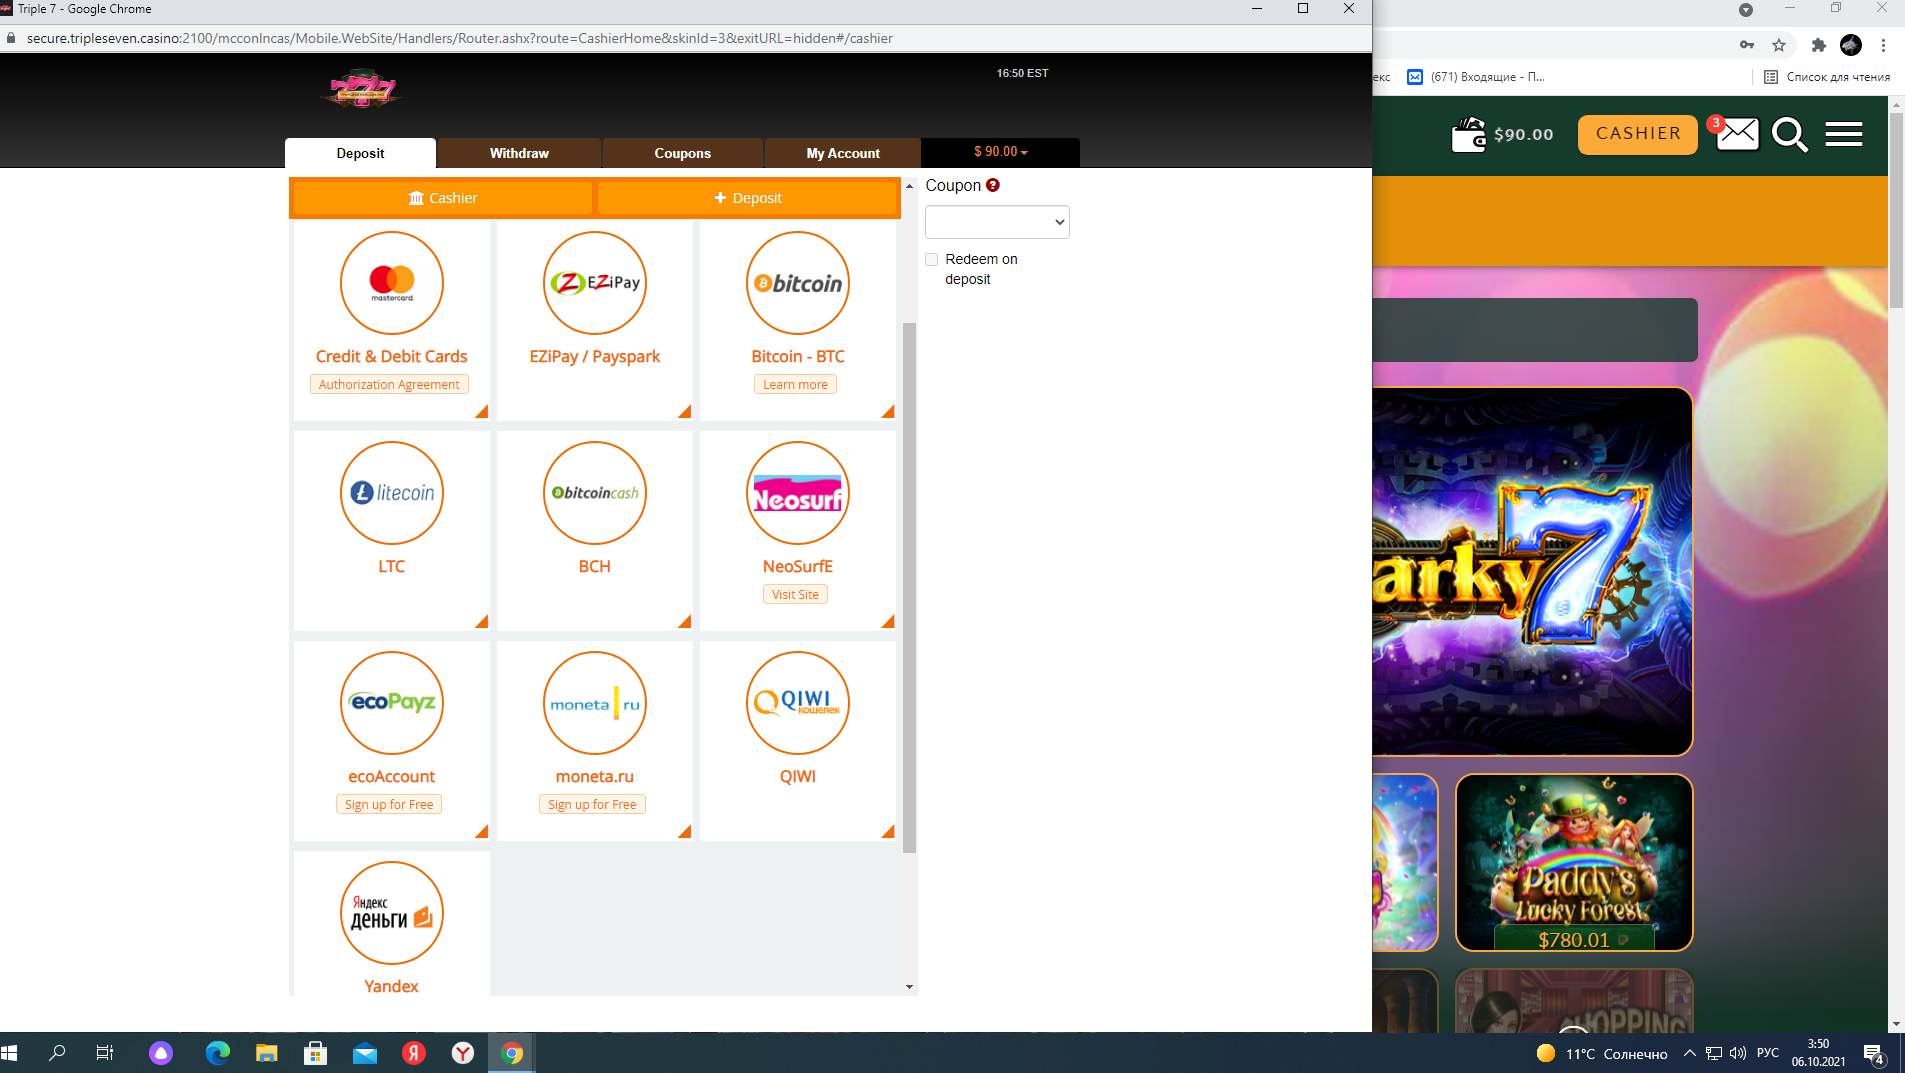Viewport: 1905px width, 1073px height.
Task: Choose the Neosurf payment logo
Action: tap(798, 493)
